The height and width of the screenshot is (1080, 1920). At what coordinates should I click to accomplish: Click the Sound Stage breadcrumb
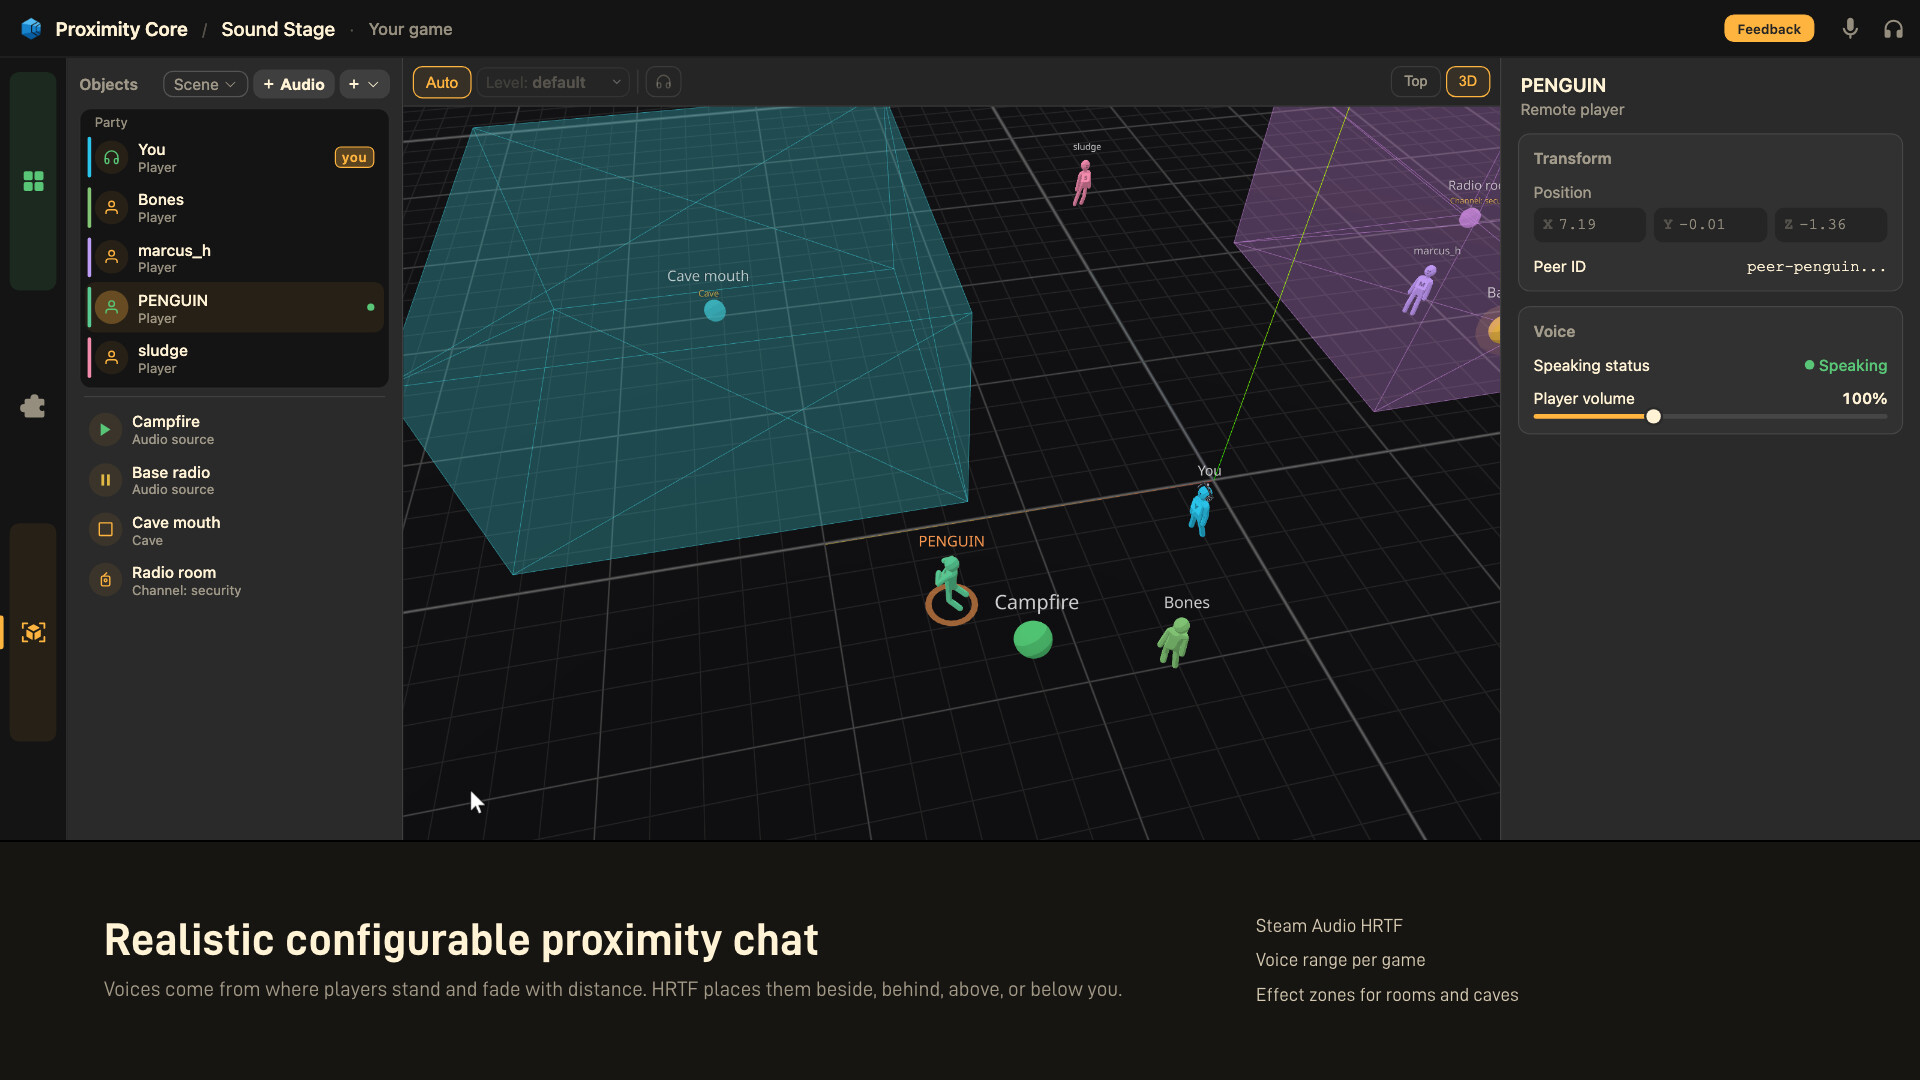coord(278,29)
